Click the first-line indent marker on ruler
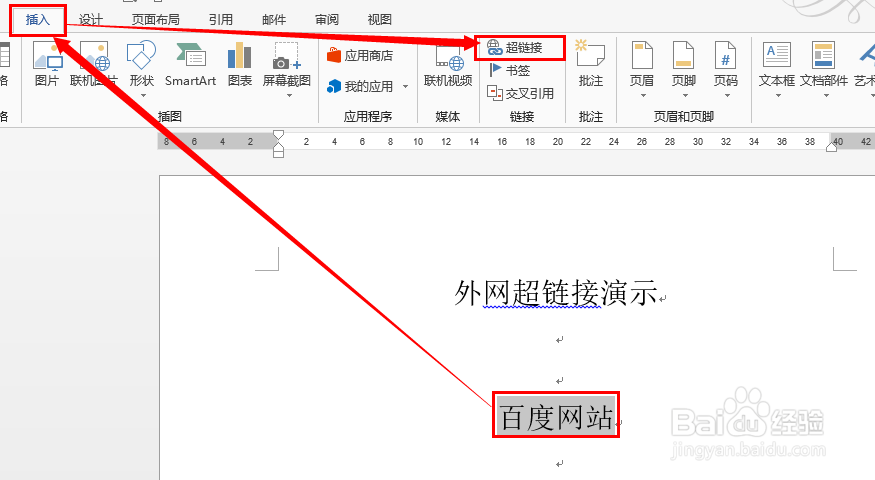The width and height of the screenshot is (875, 480). coord(278,135)
